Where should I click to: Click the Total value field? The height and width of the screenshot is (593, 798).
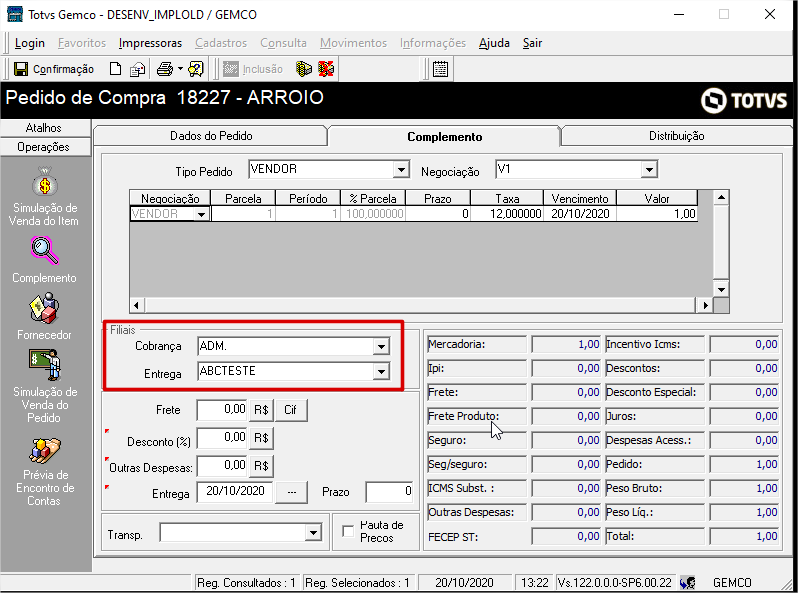744,536
